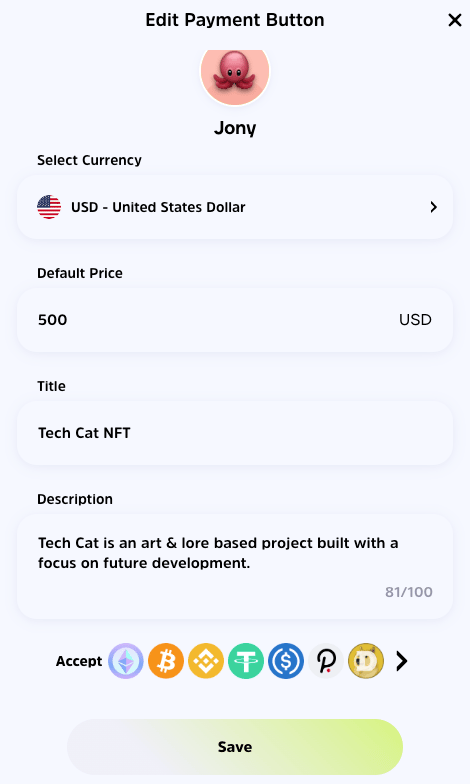Click inside the Description text area
This screenshot has height=784, width=470.
(x=235, y=566)
